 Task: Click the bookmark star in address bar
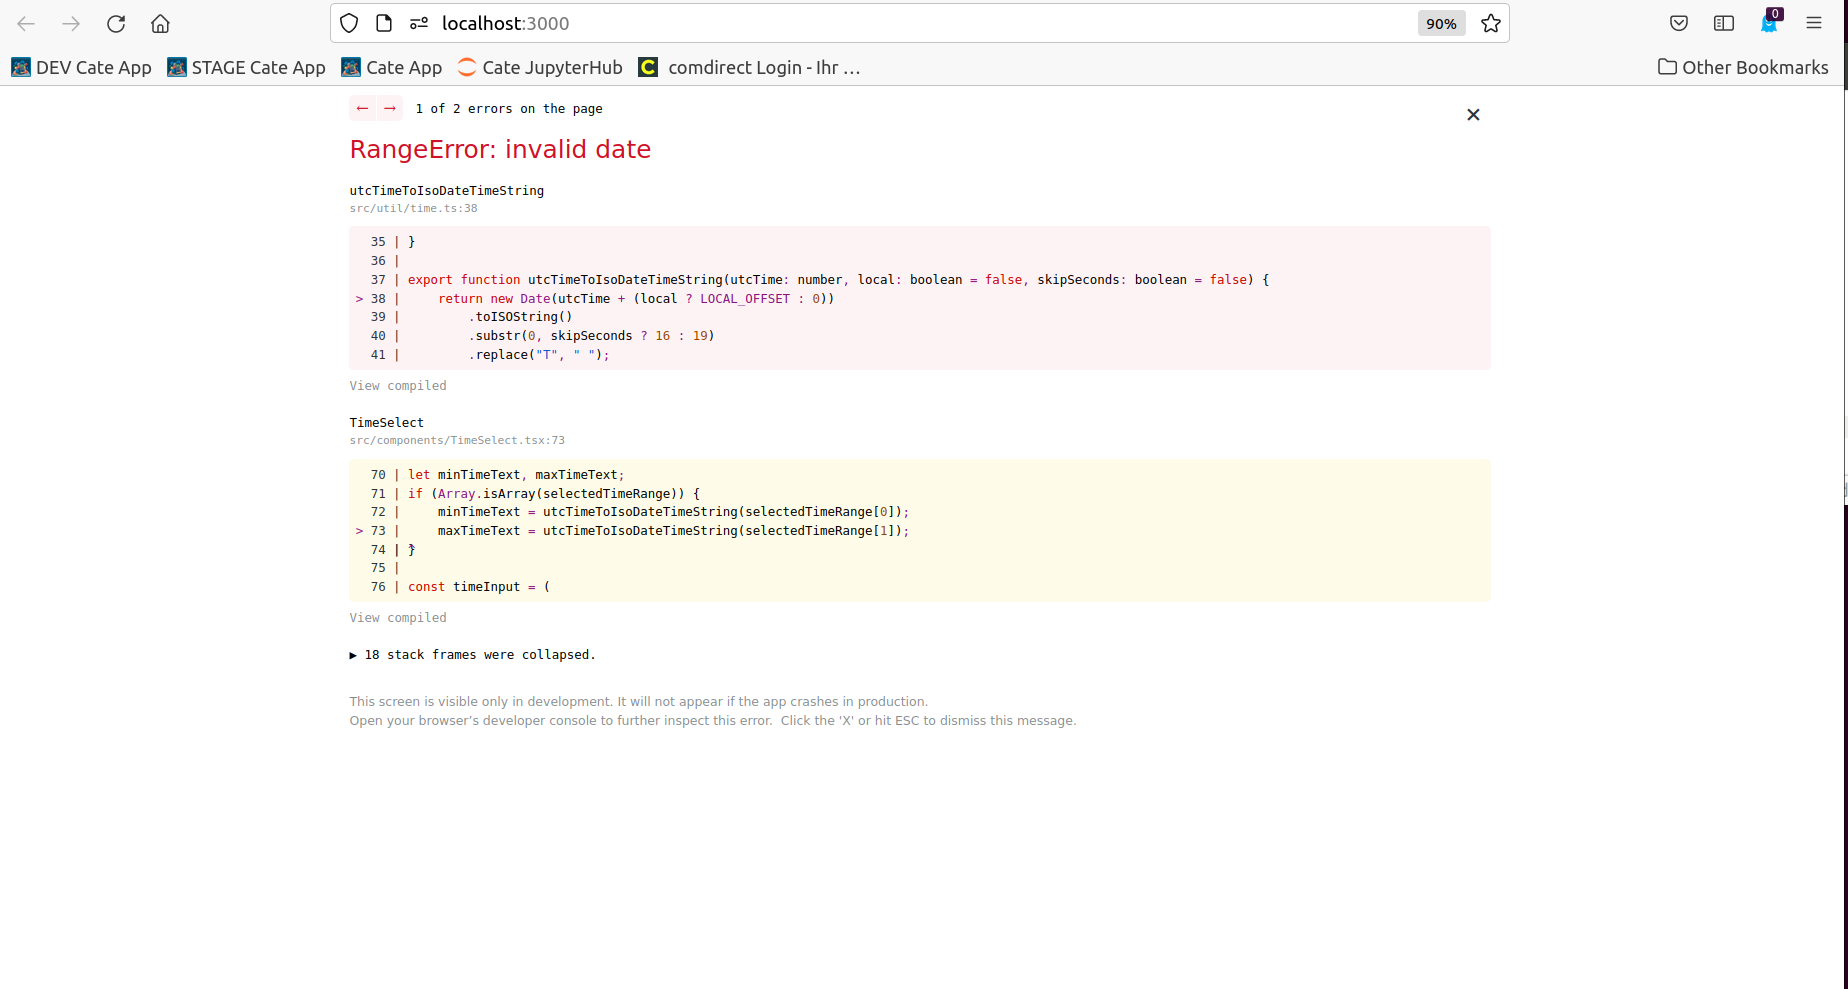pyautogui.click(x=1490, y=23)
